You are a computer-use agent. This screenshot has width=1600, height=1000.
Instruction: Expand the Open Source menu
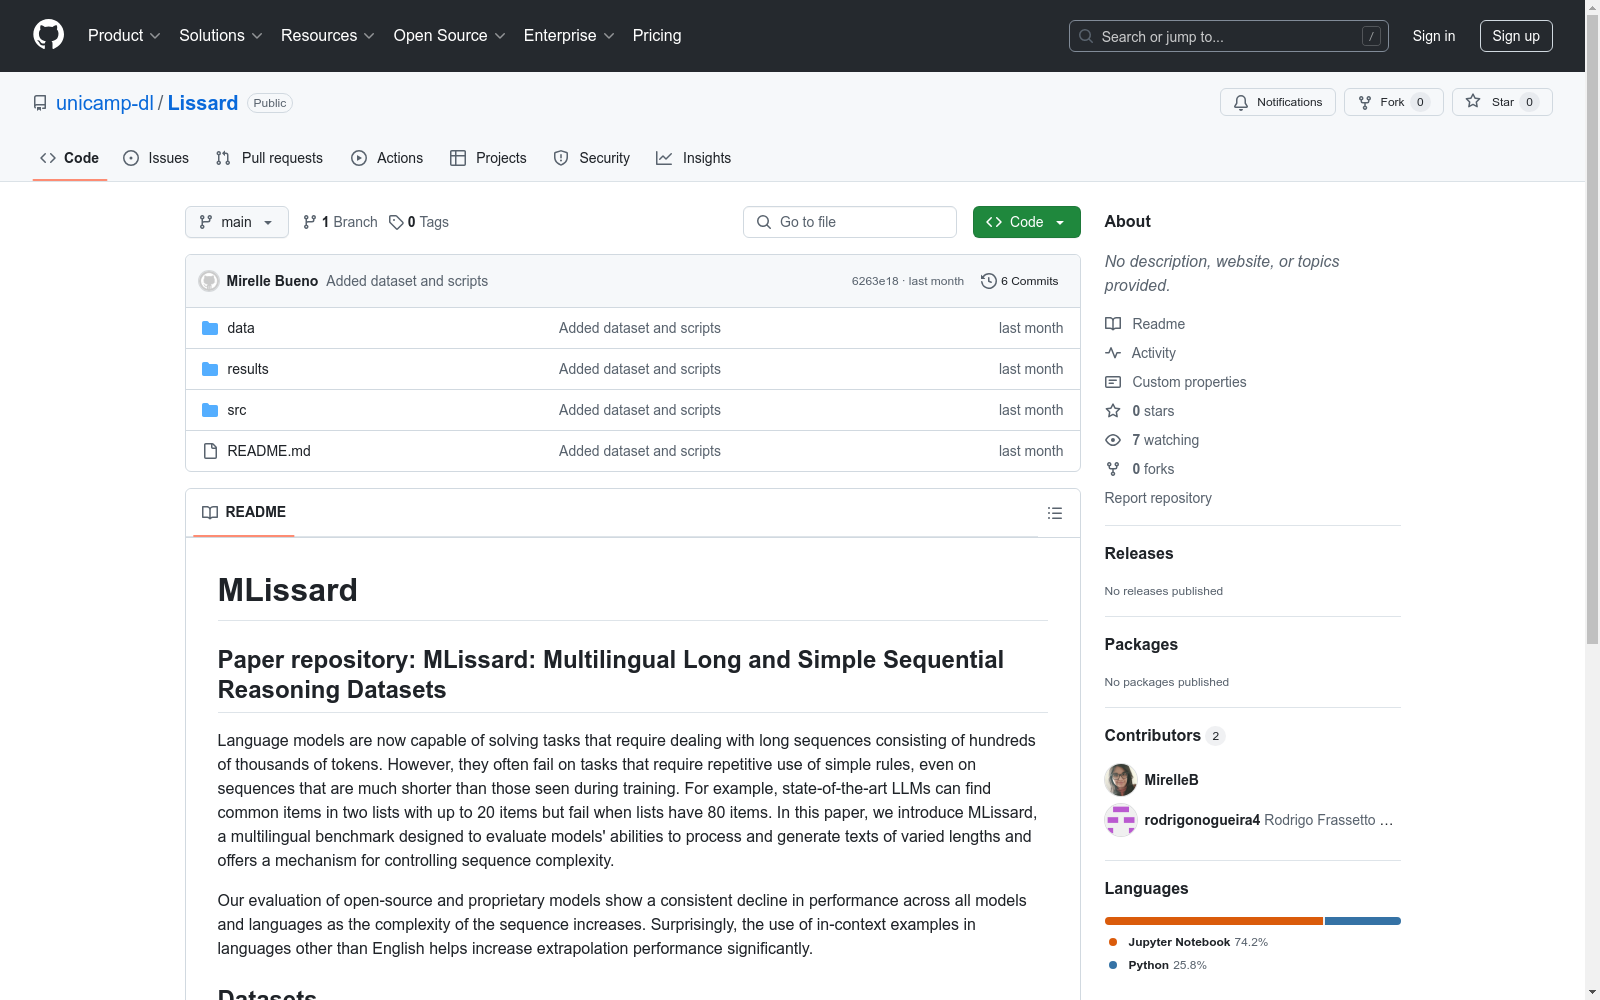coord(450,36)
